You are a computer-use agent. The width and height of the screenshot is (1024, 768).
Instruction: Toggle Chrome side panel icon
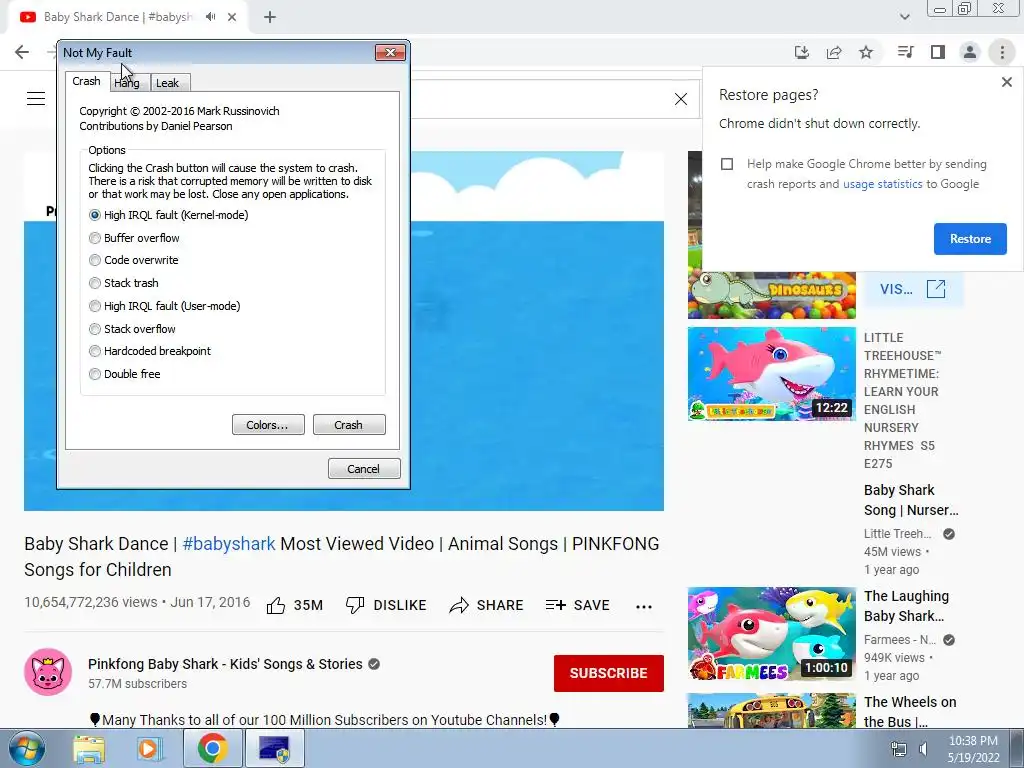tap(938, 52)
